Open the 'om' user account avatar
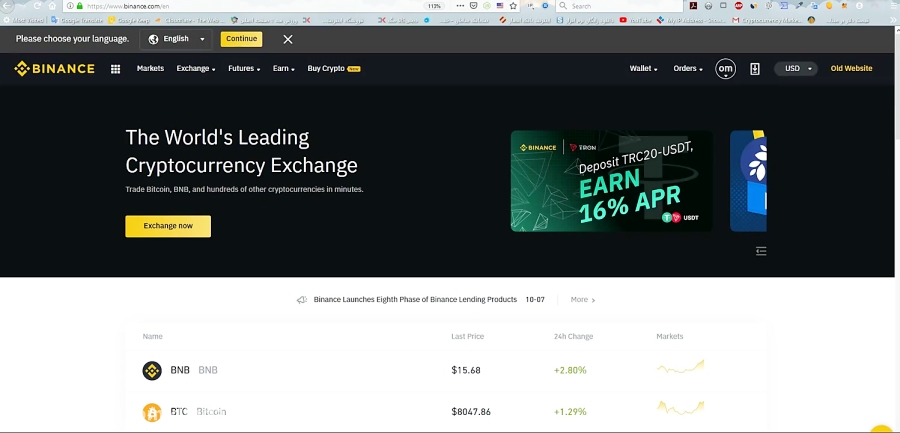900x433 pixels. click(726, 69)
